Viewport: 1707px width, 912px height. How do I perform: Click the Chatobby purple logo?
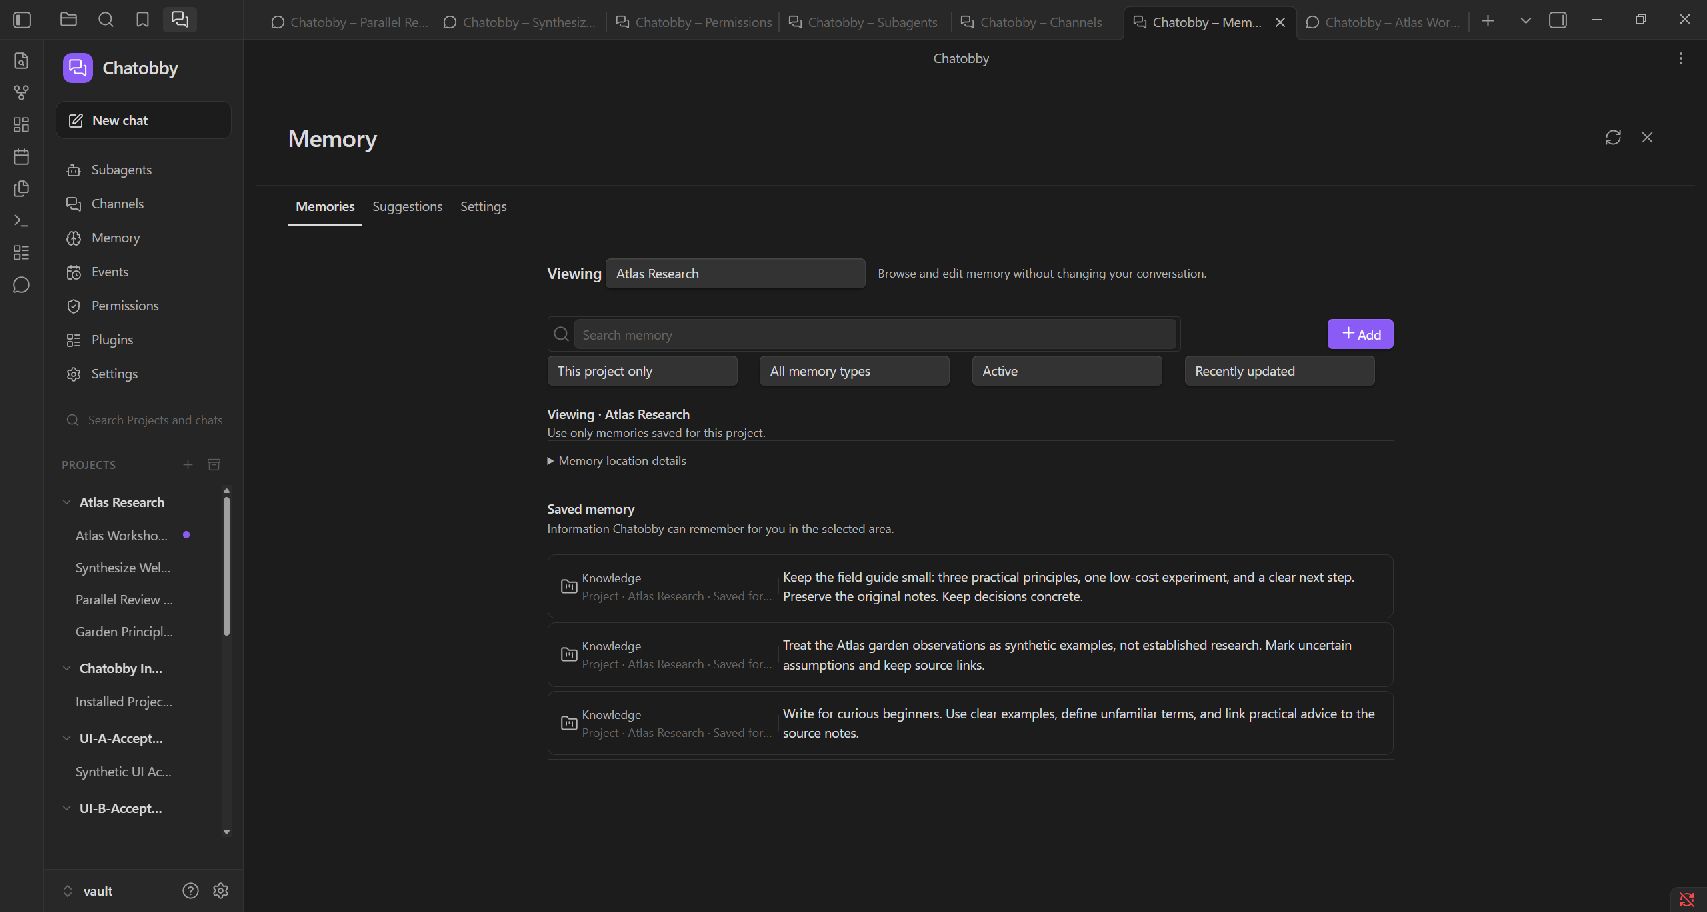coord(78,68)
